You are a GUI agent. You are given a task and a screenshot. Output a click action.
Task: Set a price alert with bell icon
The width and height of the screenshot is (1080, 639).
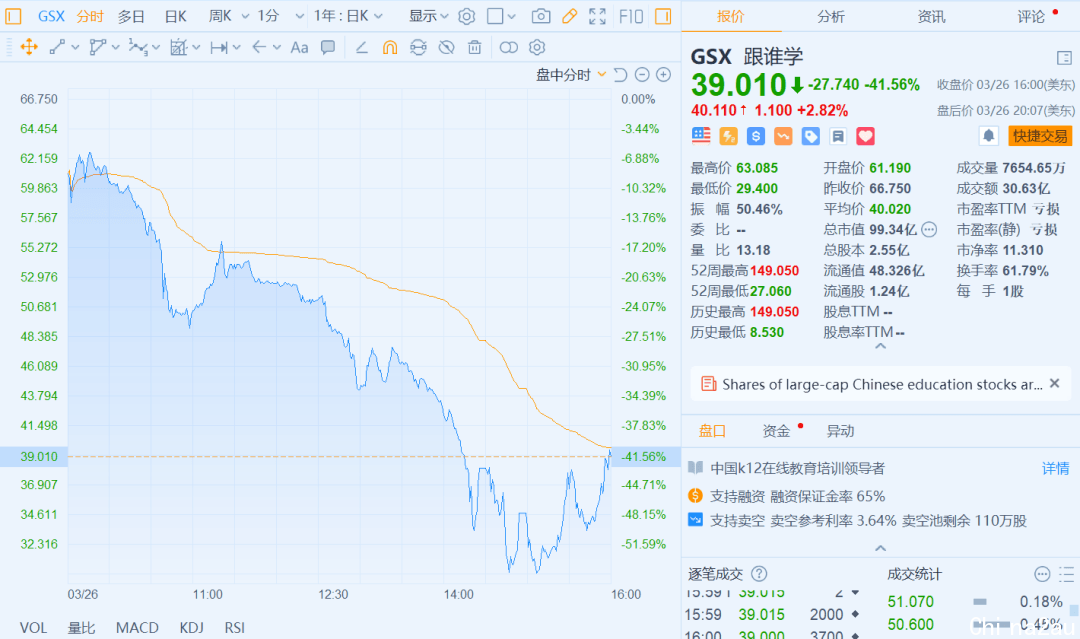click(x=988, y=136)
